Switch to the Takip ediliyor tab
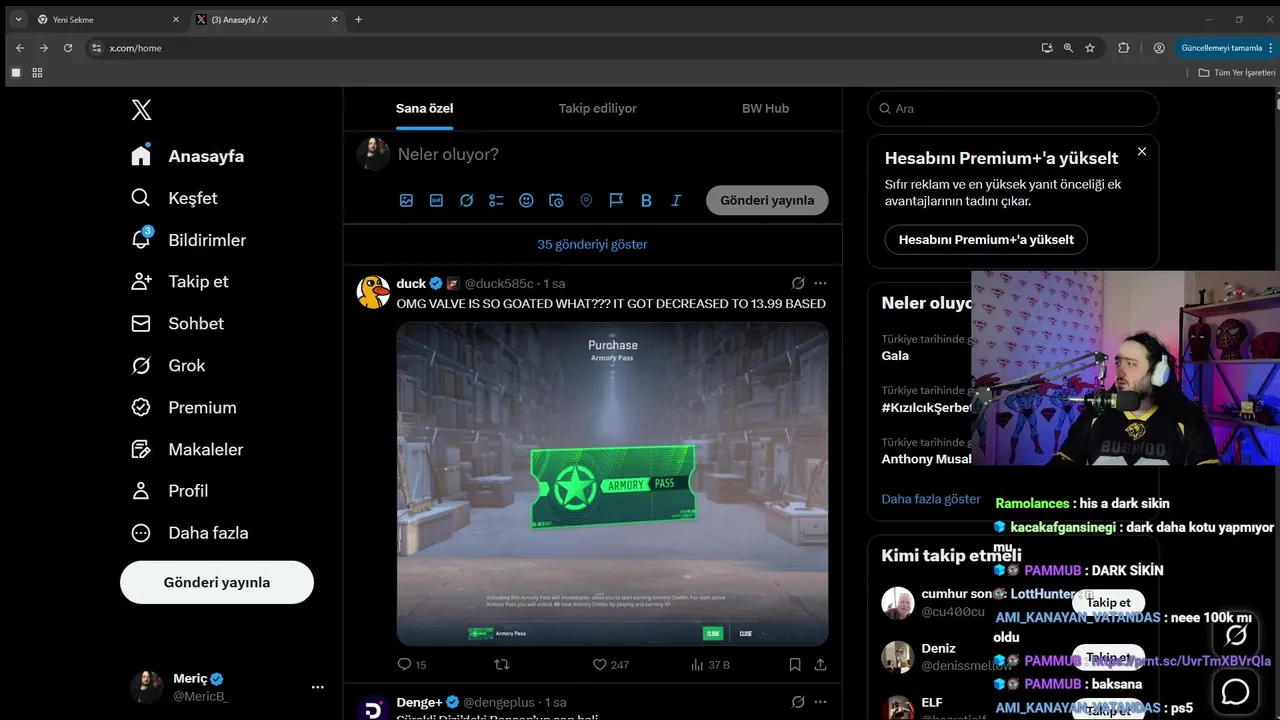This screenshot has width=1280, height=720. point(597,108)
